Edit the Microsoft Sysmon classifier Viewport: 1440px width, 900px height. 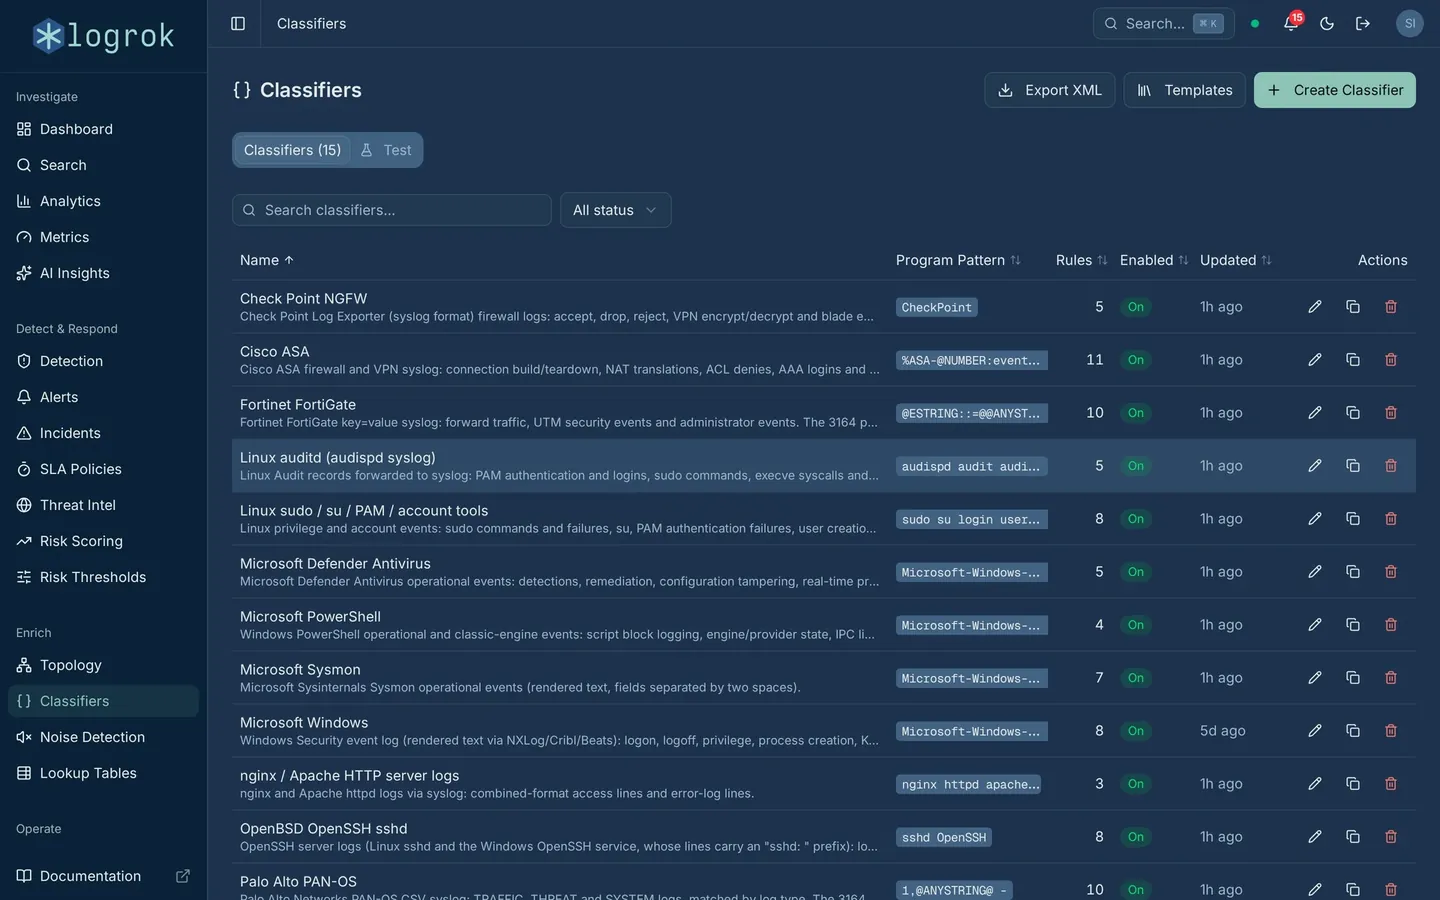click(1315, 678)
